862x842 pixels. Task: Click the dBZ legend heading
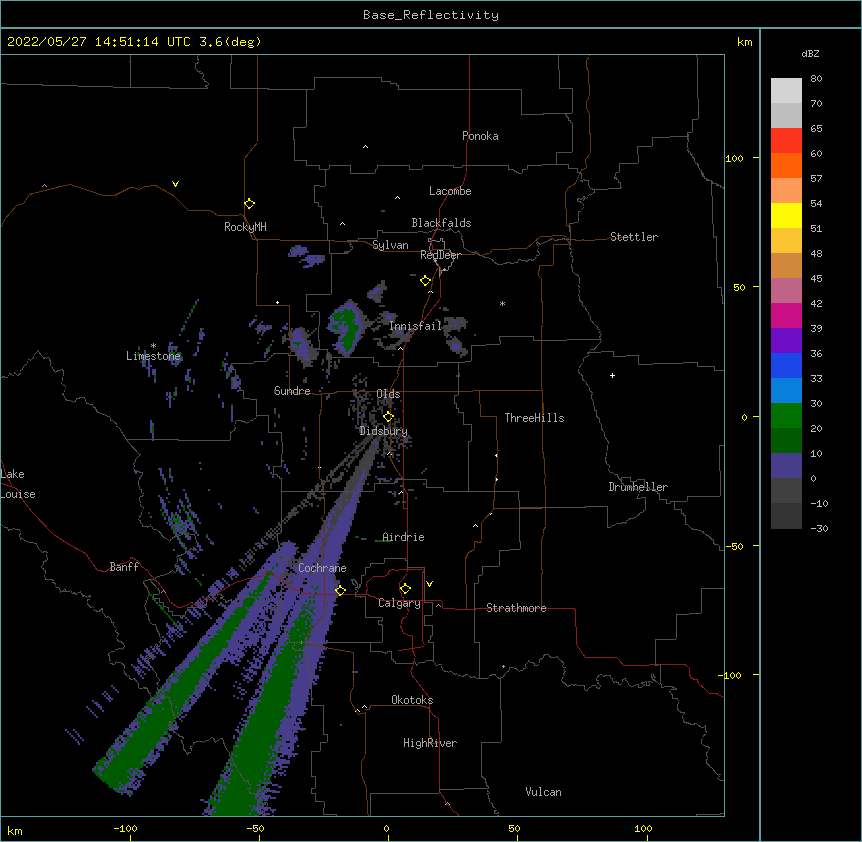(810, 53)
